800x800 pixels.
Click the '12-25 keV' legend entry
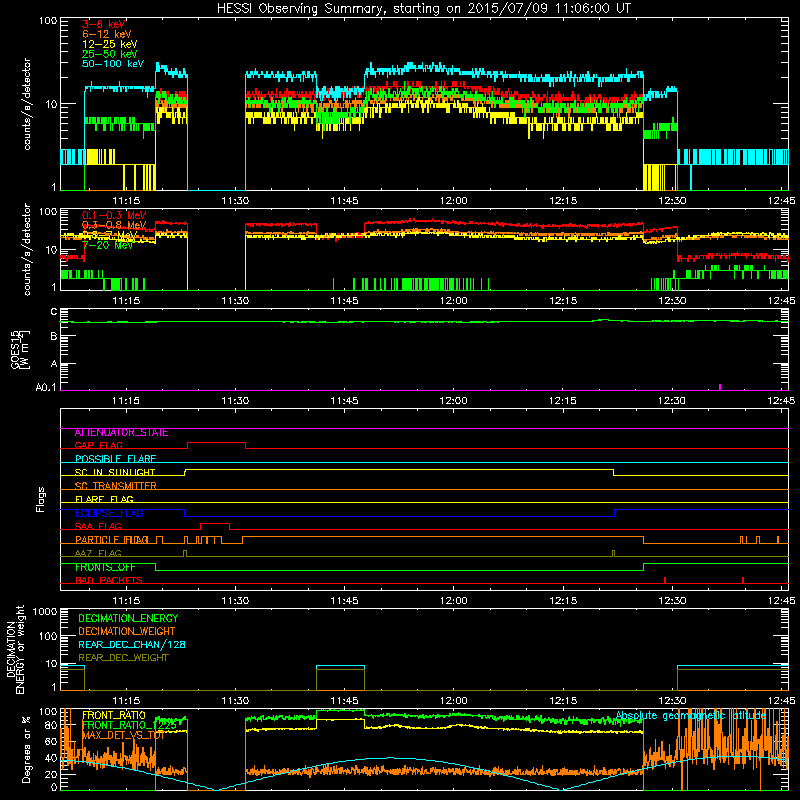(110, 44)
